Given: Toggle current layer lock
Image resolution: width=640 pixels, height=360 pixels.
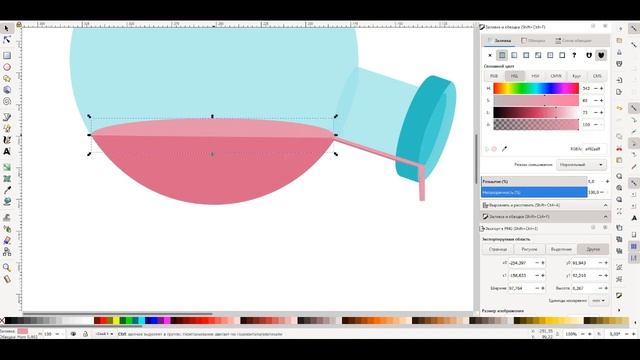Looking at the screenshot, I should click(x=85, y=334).
